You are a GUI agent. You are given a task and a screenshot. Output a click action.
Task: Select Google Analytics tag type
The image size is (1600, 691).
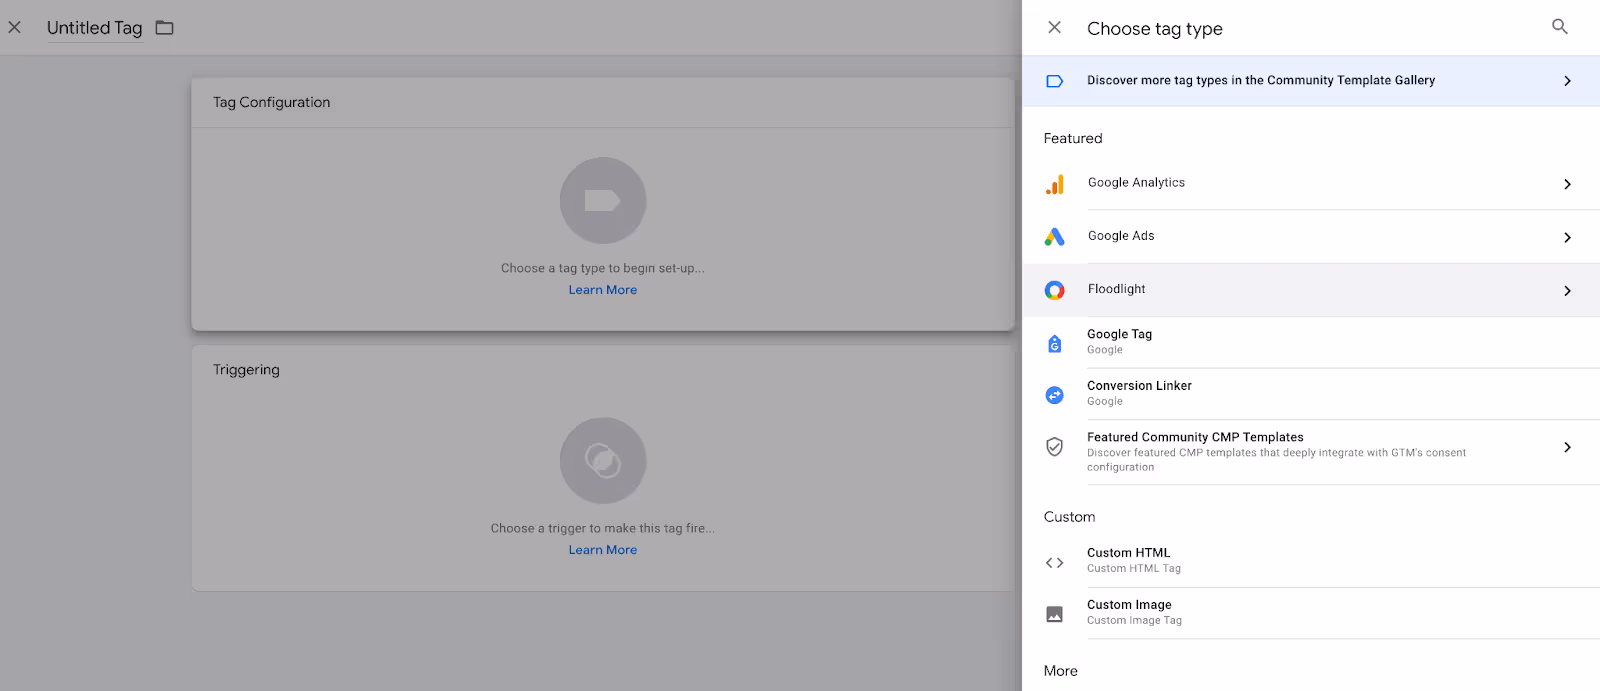click(x=1311, y=183)
